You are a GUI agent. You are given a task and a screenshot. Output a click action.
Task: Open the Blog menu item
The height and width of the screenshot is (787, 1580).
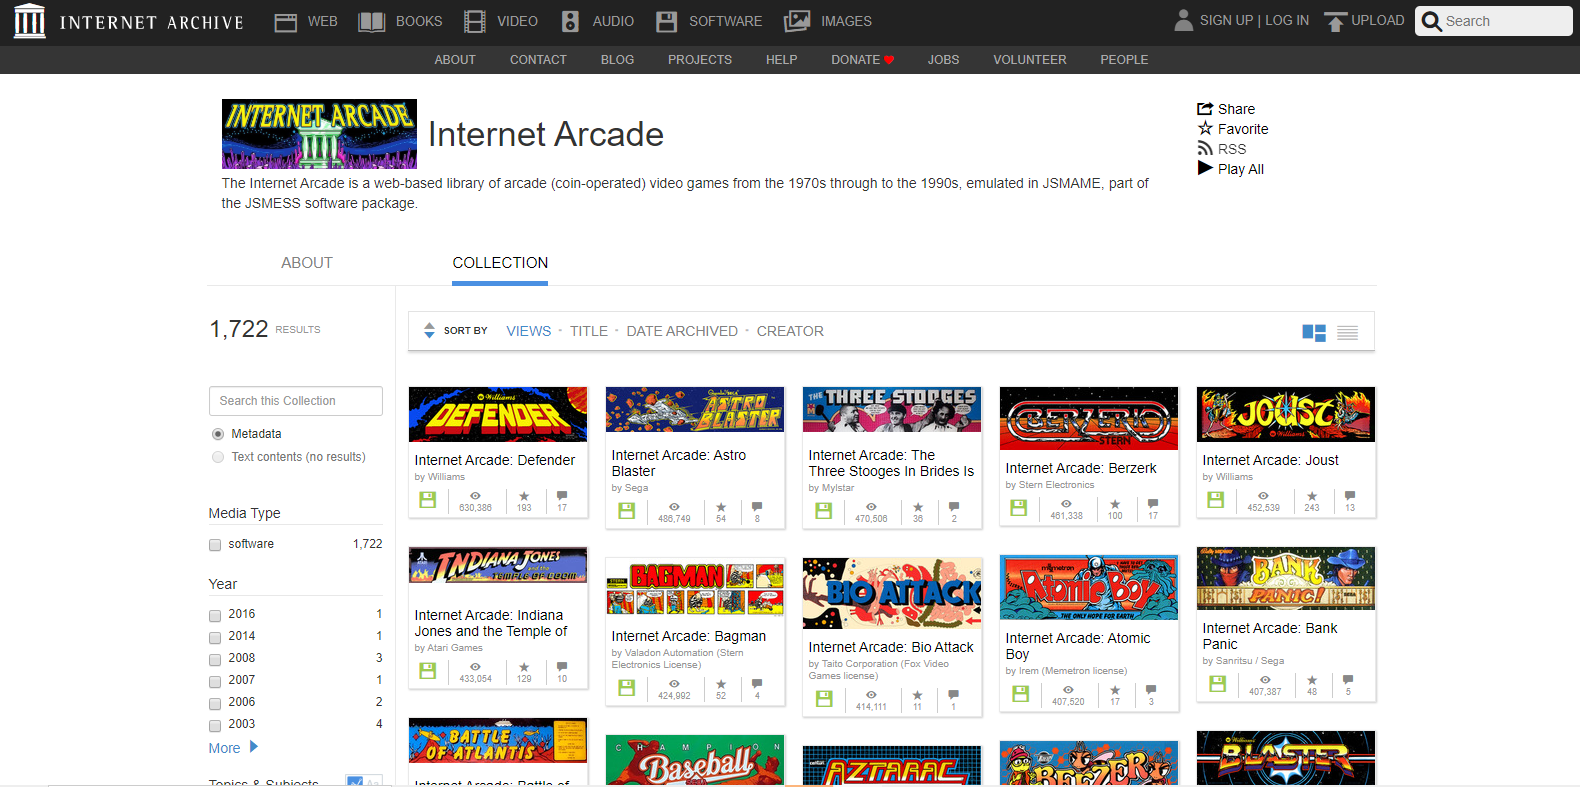pos(617,60)
